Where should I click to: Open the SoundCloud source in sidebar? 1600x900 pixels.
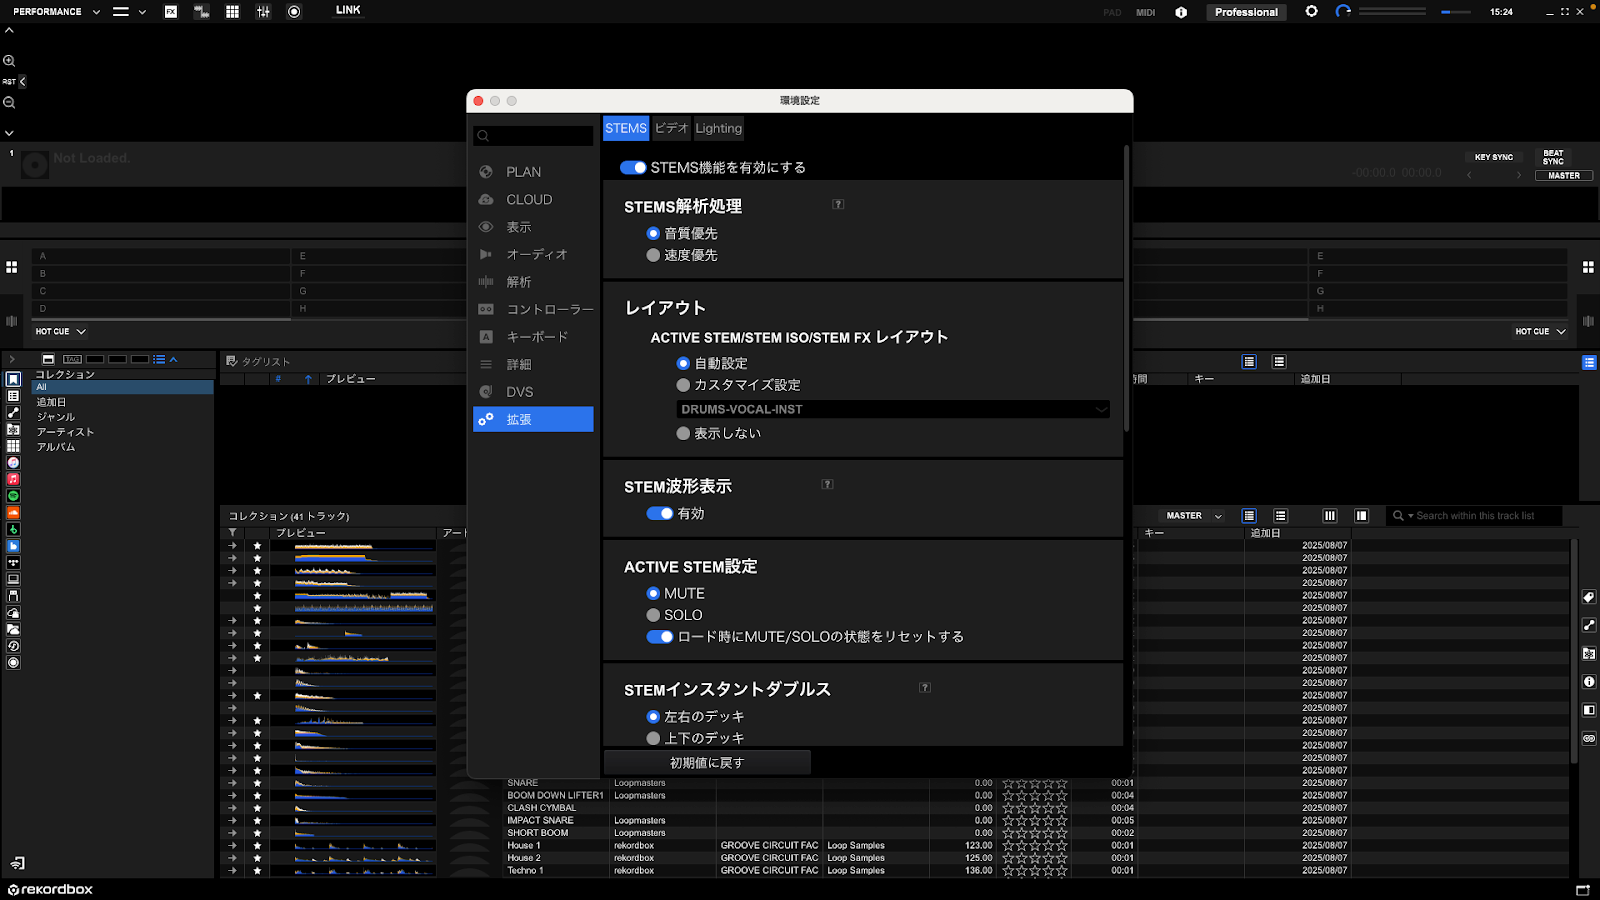point(13,513)
